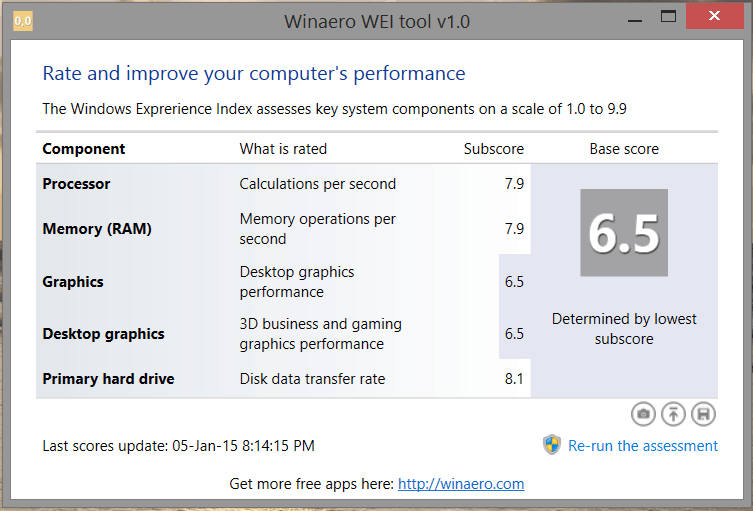
Task: Click the 'Winaero WEI tool v1.0' window title
Action: pyautogui.click(x=377, y=22)
